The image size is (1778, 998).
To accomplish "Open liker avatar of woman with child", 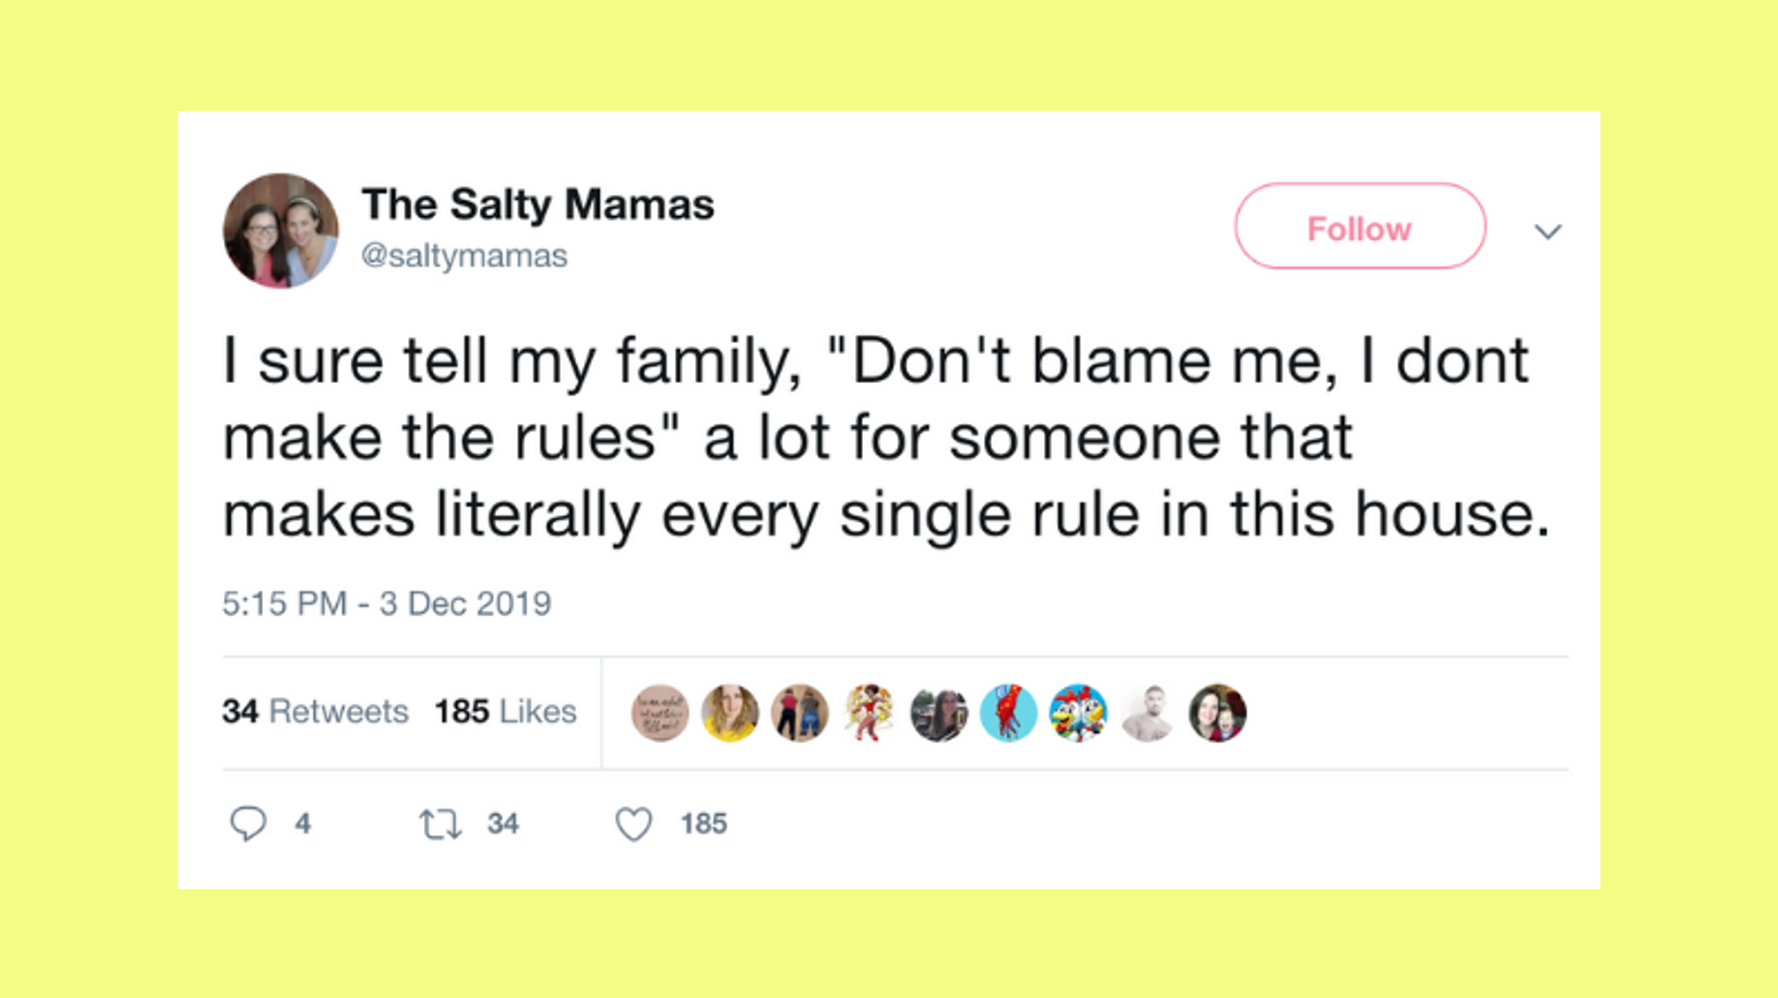I will (1217, 713).
